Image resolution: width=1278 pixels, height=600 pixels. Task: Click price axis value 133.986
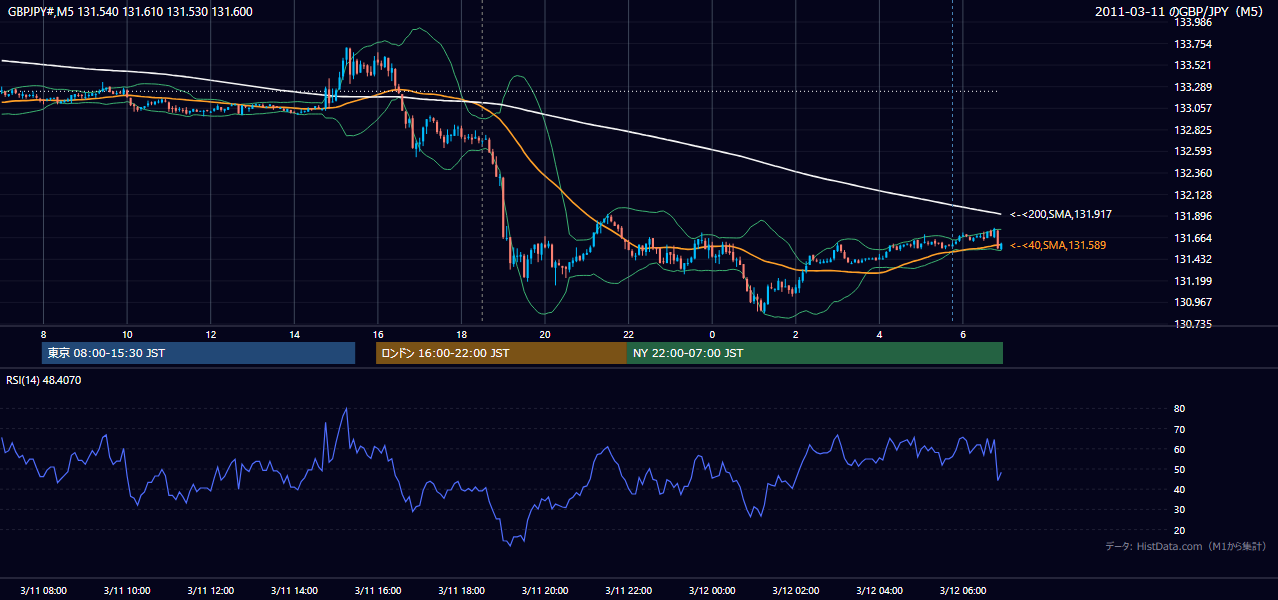[x=1193, y=22]
